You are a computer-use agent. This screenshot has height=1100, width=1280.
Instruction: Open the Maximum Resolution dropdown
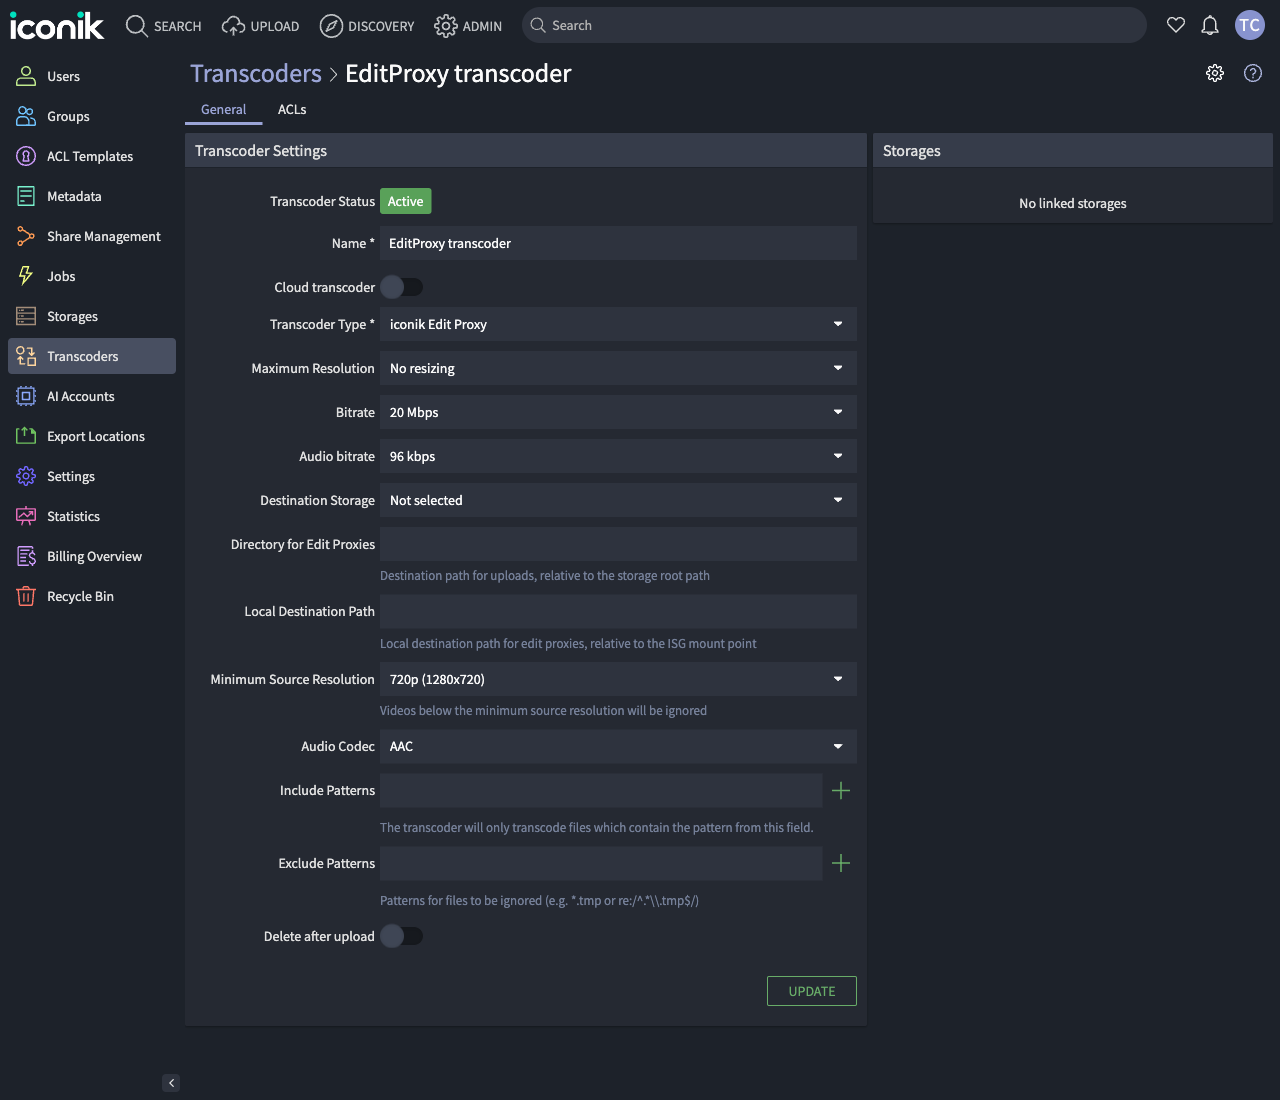[618, 368]
